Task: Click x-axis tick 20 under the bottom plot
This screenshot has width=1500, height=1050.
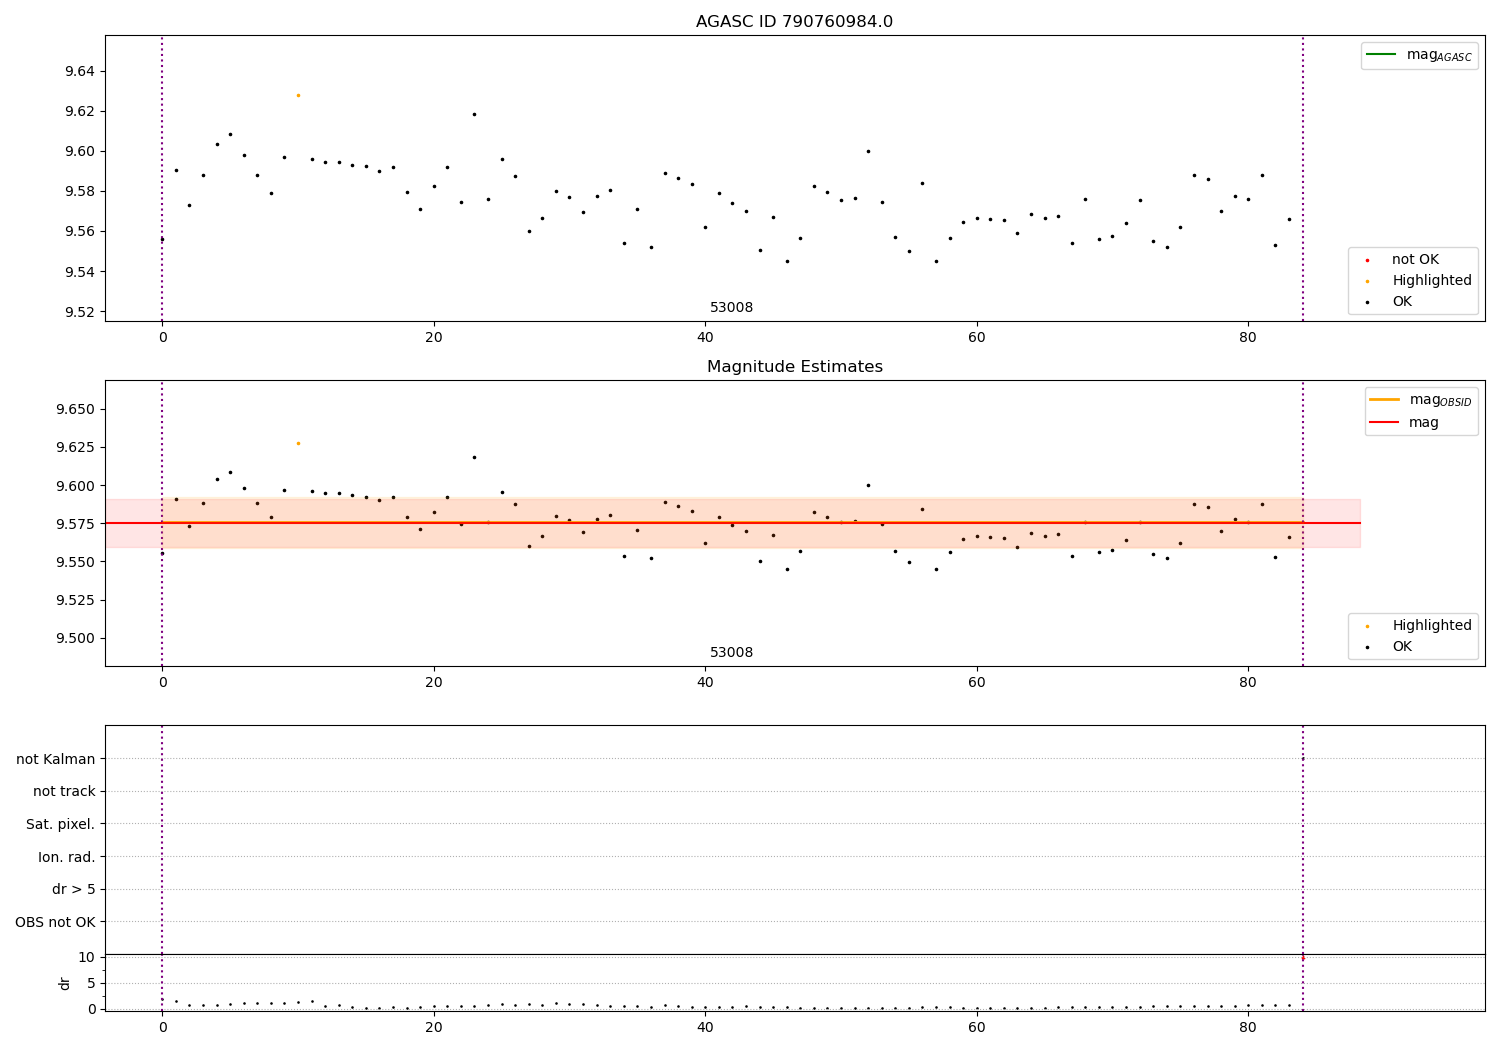Action: [x=434, y=1028]
